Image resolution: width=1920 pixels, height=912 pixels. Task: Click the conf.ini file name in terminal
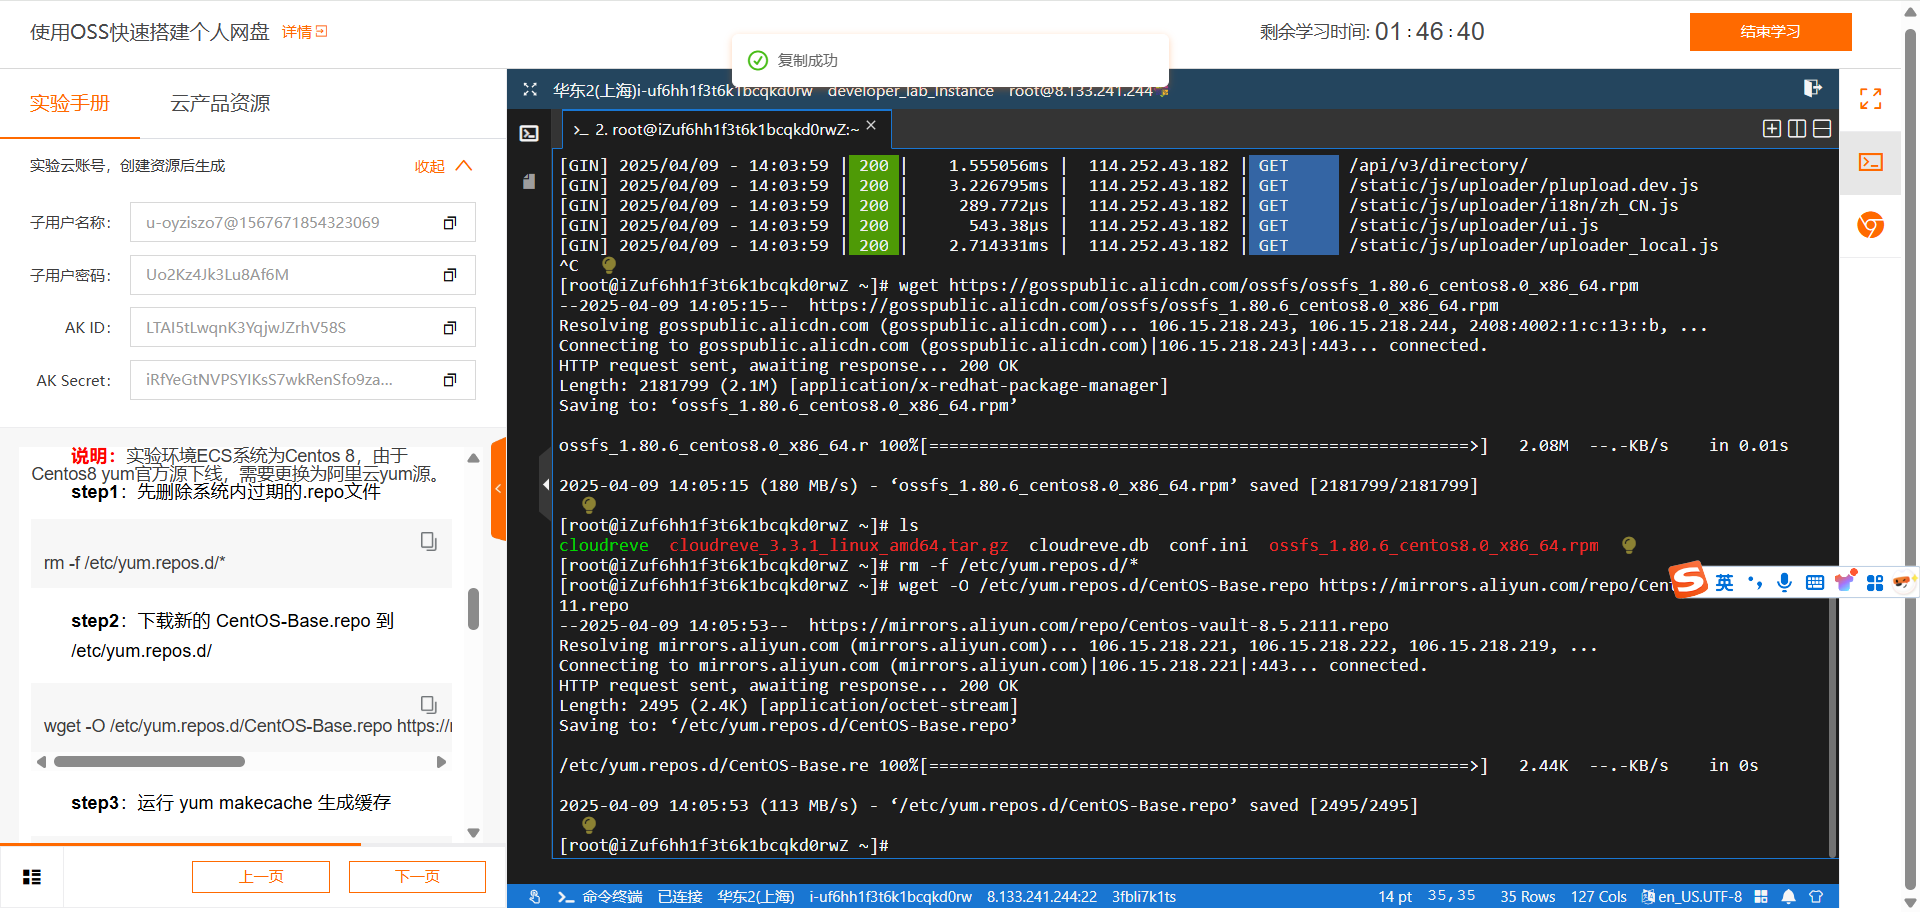pyautogui.click(x=1208, y=546)
